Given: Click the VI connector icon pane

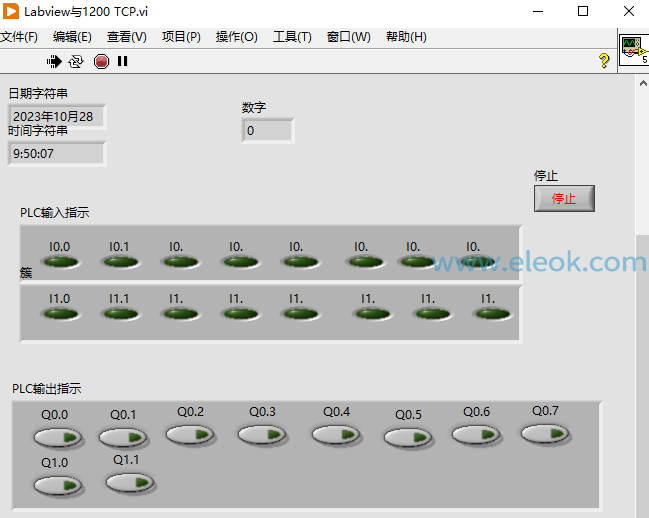Looking at the screenshot, I should [634, 51].
